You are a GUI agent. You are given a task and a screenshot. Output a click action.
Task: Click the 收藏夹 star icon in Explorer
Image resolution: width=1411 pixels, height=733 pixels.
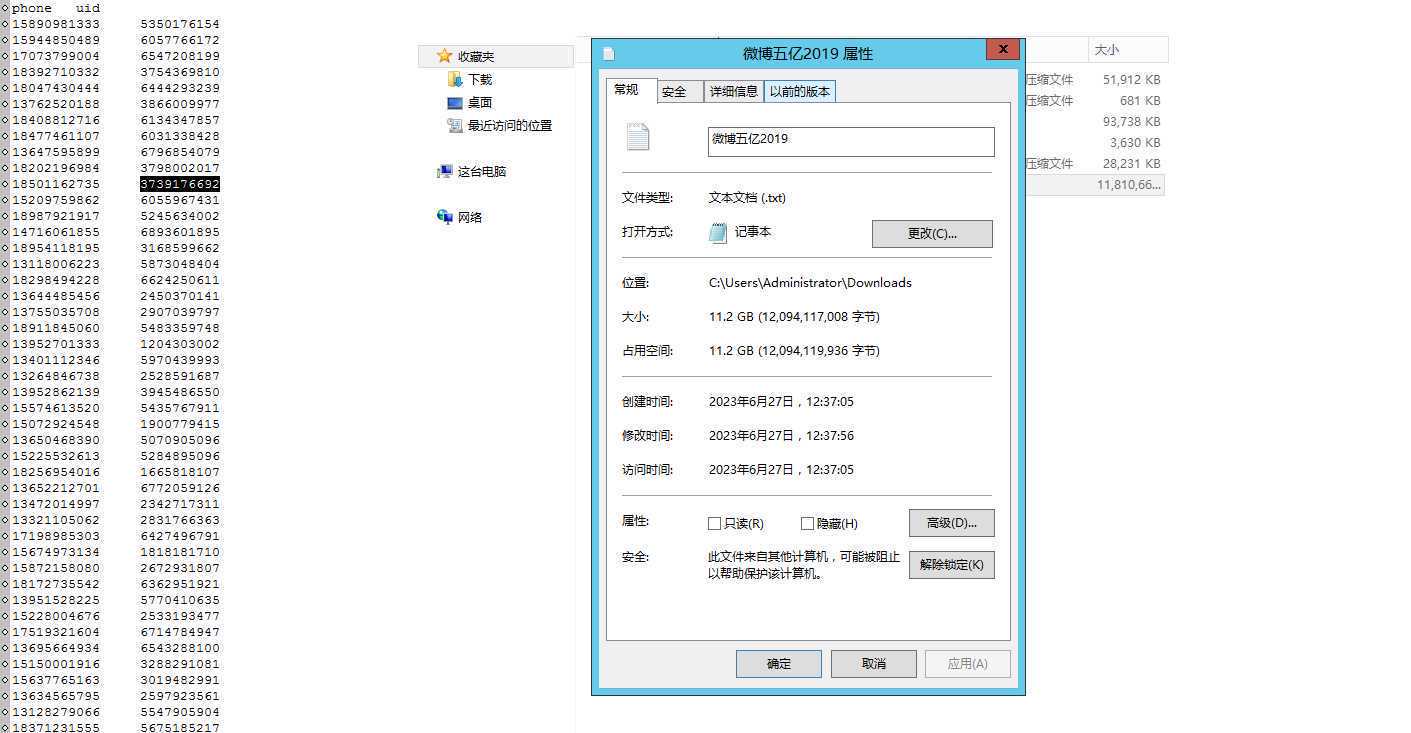(445, 56)
